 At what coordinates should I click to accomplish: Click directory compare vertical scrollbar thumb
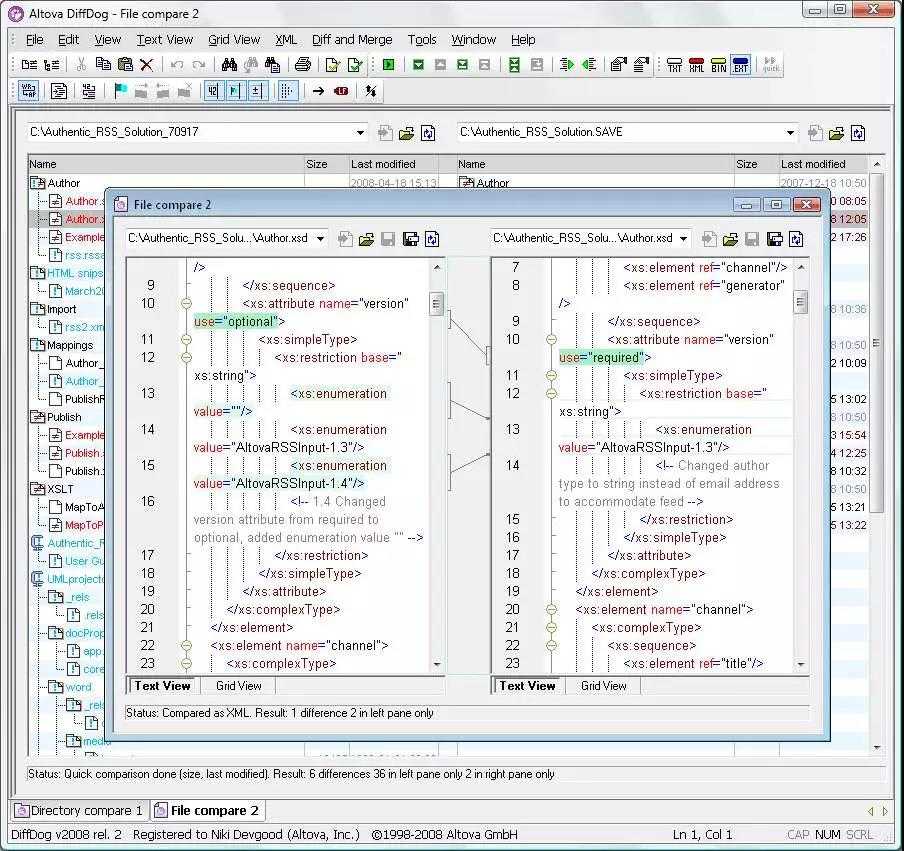876,343
